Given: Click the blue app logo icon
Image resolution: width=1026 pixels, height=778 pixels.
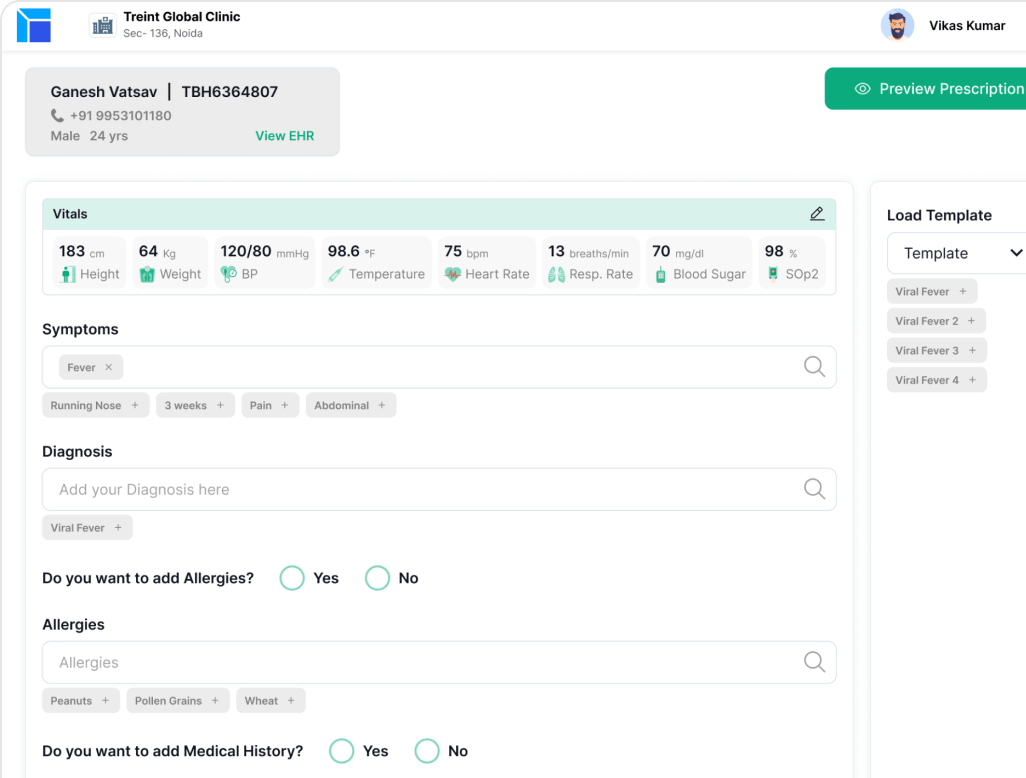Looking at the screenshot, I should 33,25.
